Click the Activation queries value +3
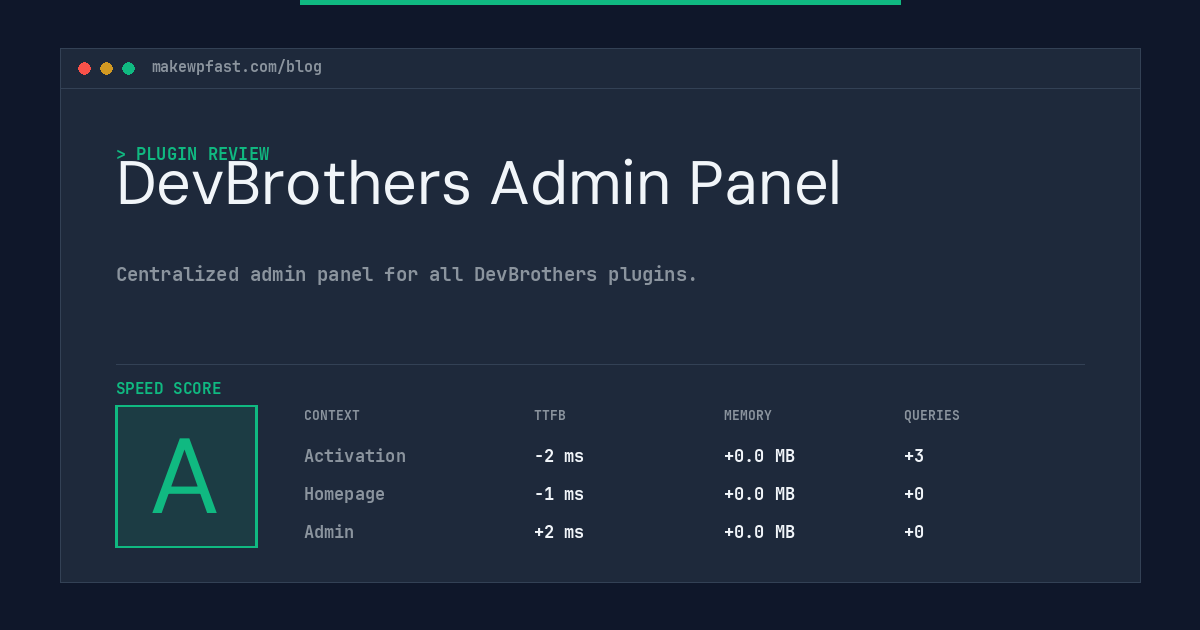The image size is (1200, 630). 914,456
